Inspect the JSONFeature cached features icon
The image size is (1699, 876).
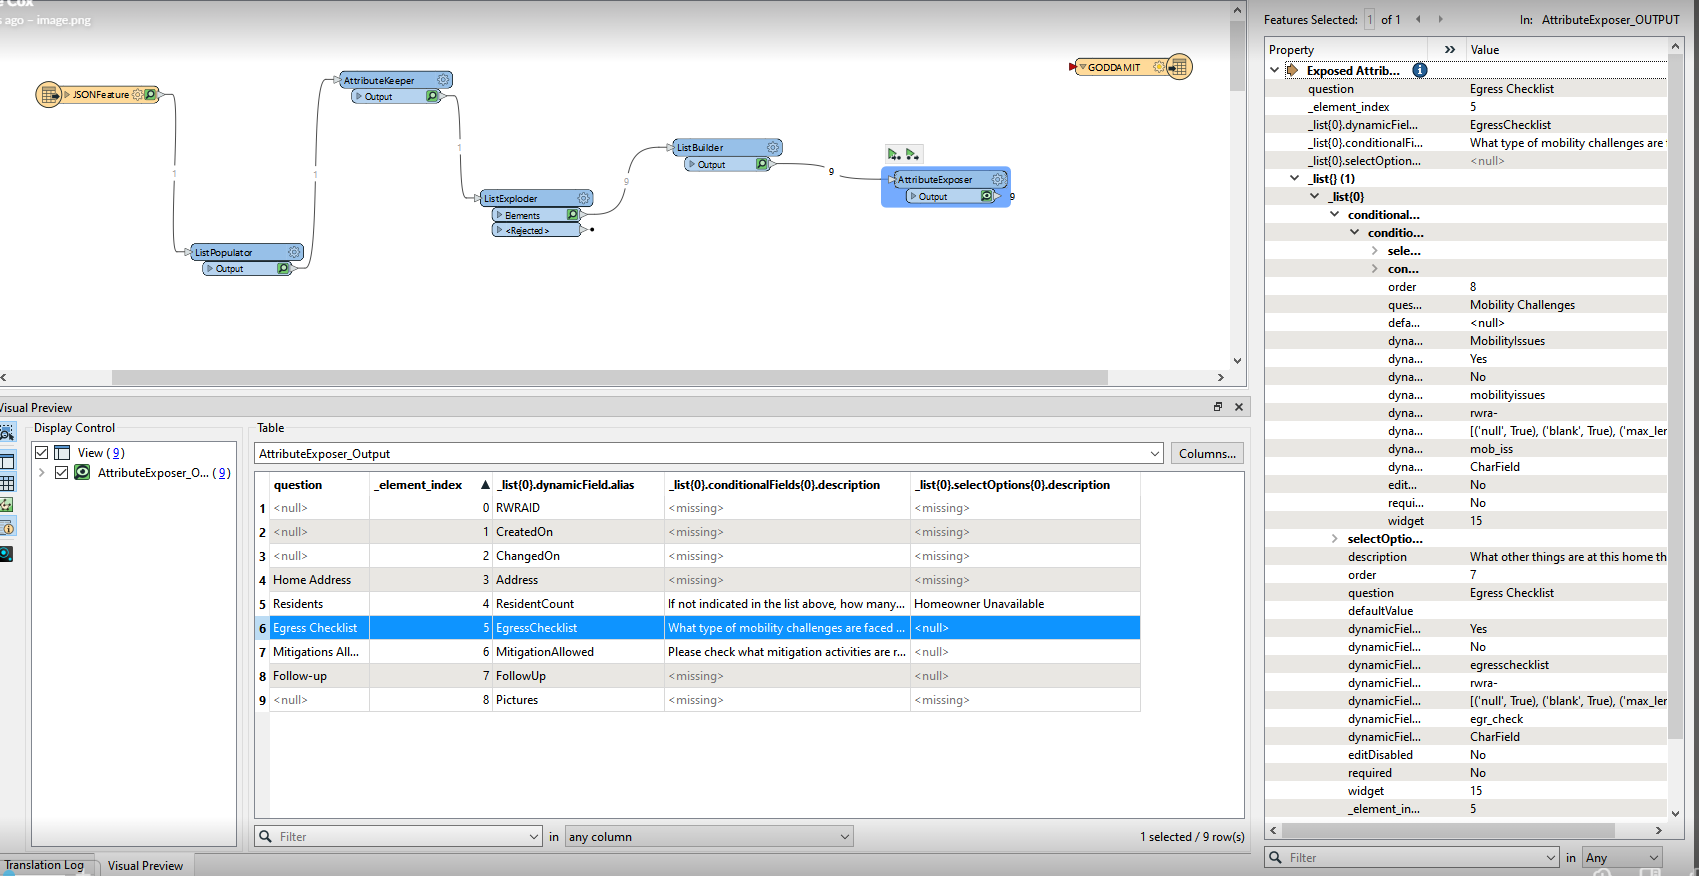point(150,95)
